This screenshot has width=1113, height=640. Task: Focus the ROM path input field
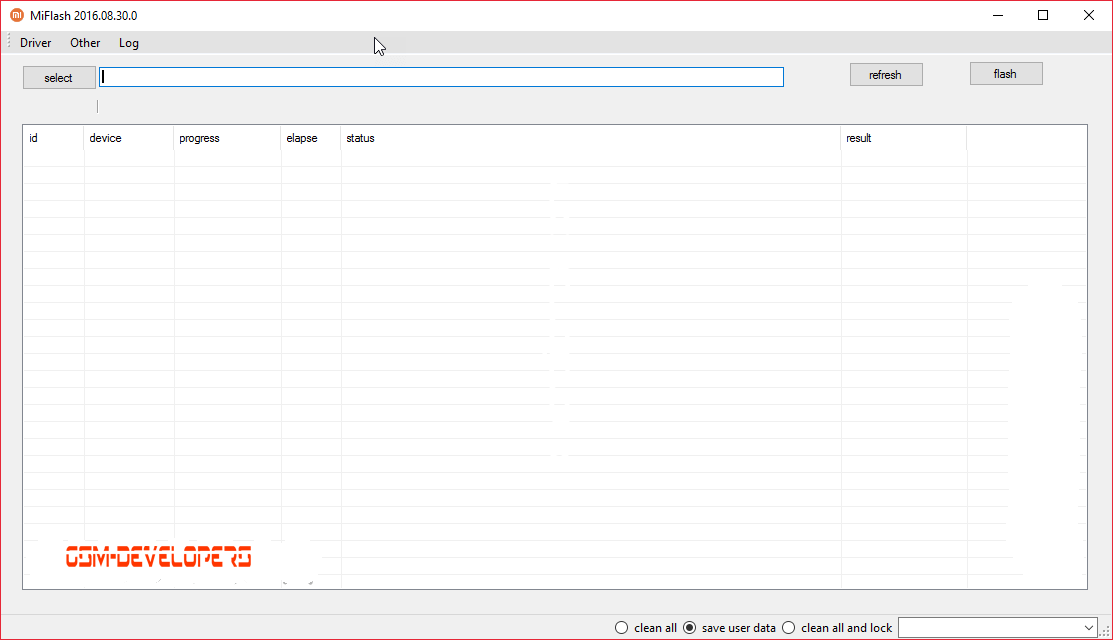442,77
